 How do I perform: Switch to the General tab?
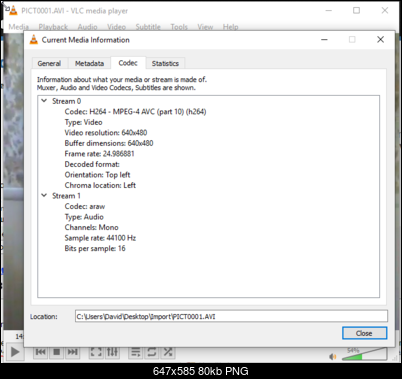pos(49,63)
